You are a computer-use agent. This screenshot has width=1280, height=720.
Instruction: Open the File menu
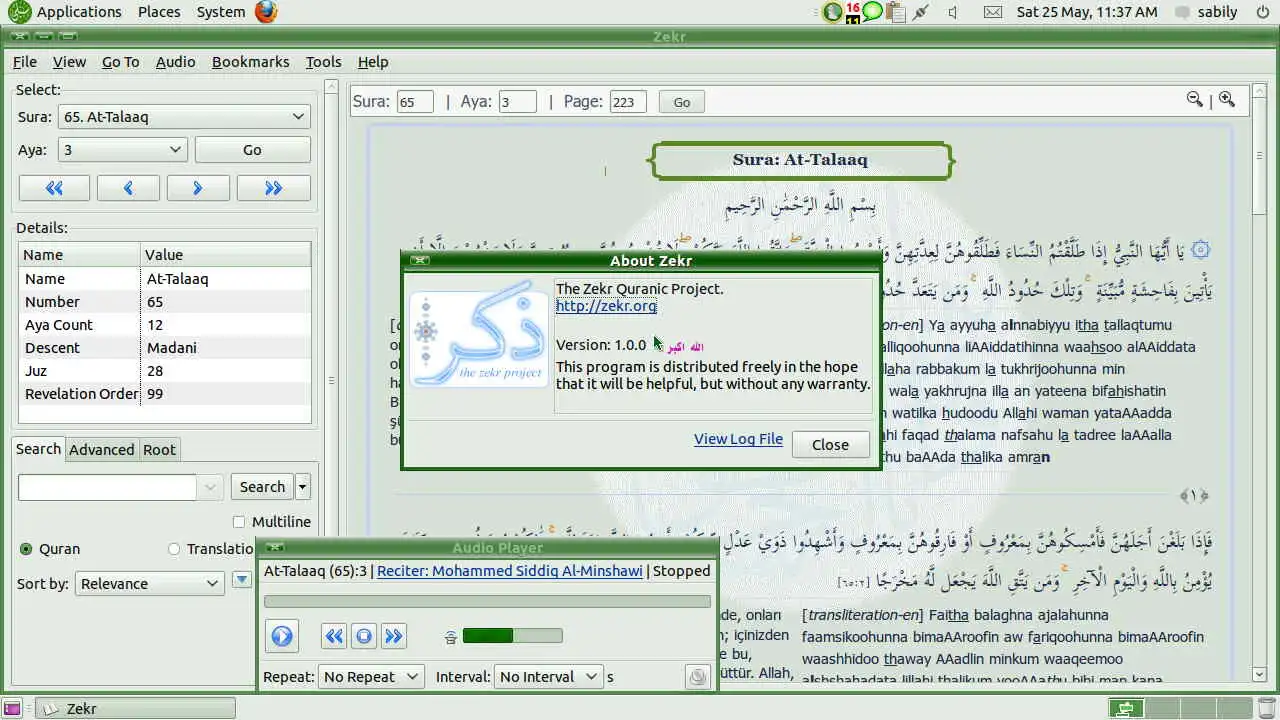(25, 62)
